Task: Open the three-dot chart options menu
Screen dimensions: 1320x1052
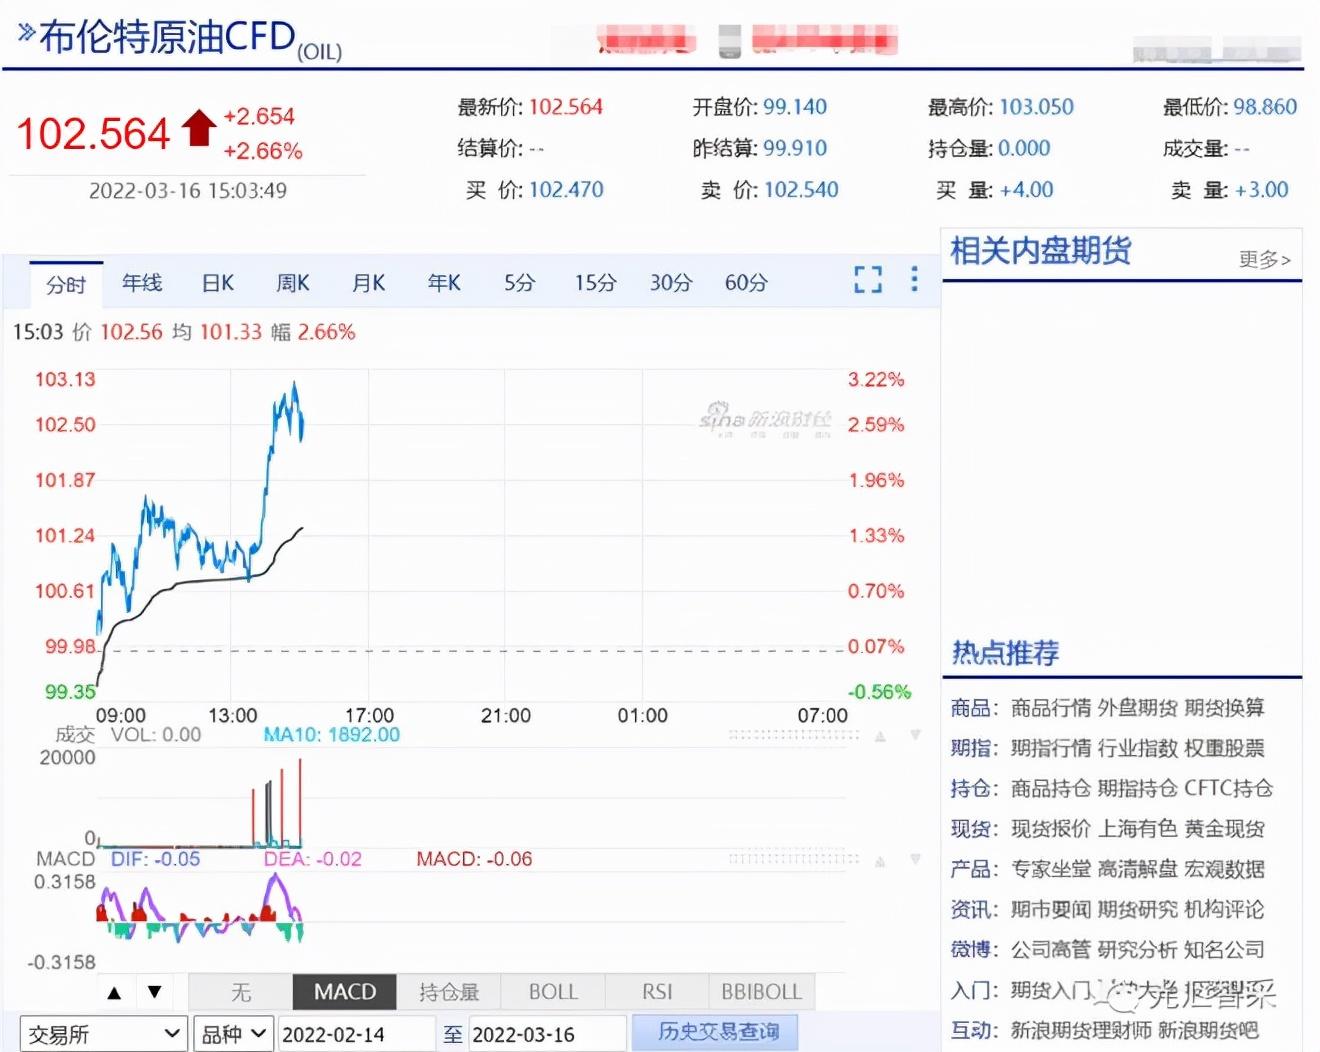Action: (914, 279)
